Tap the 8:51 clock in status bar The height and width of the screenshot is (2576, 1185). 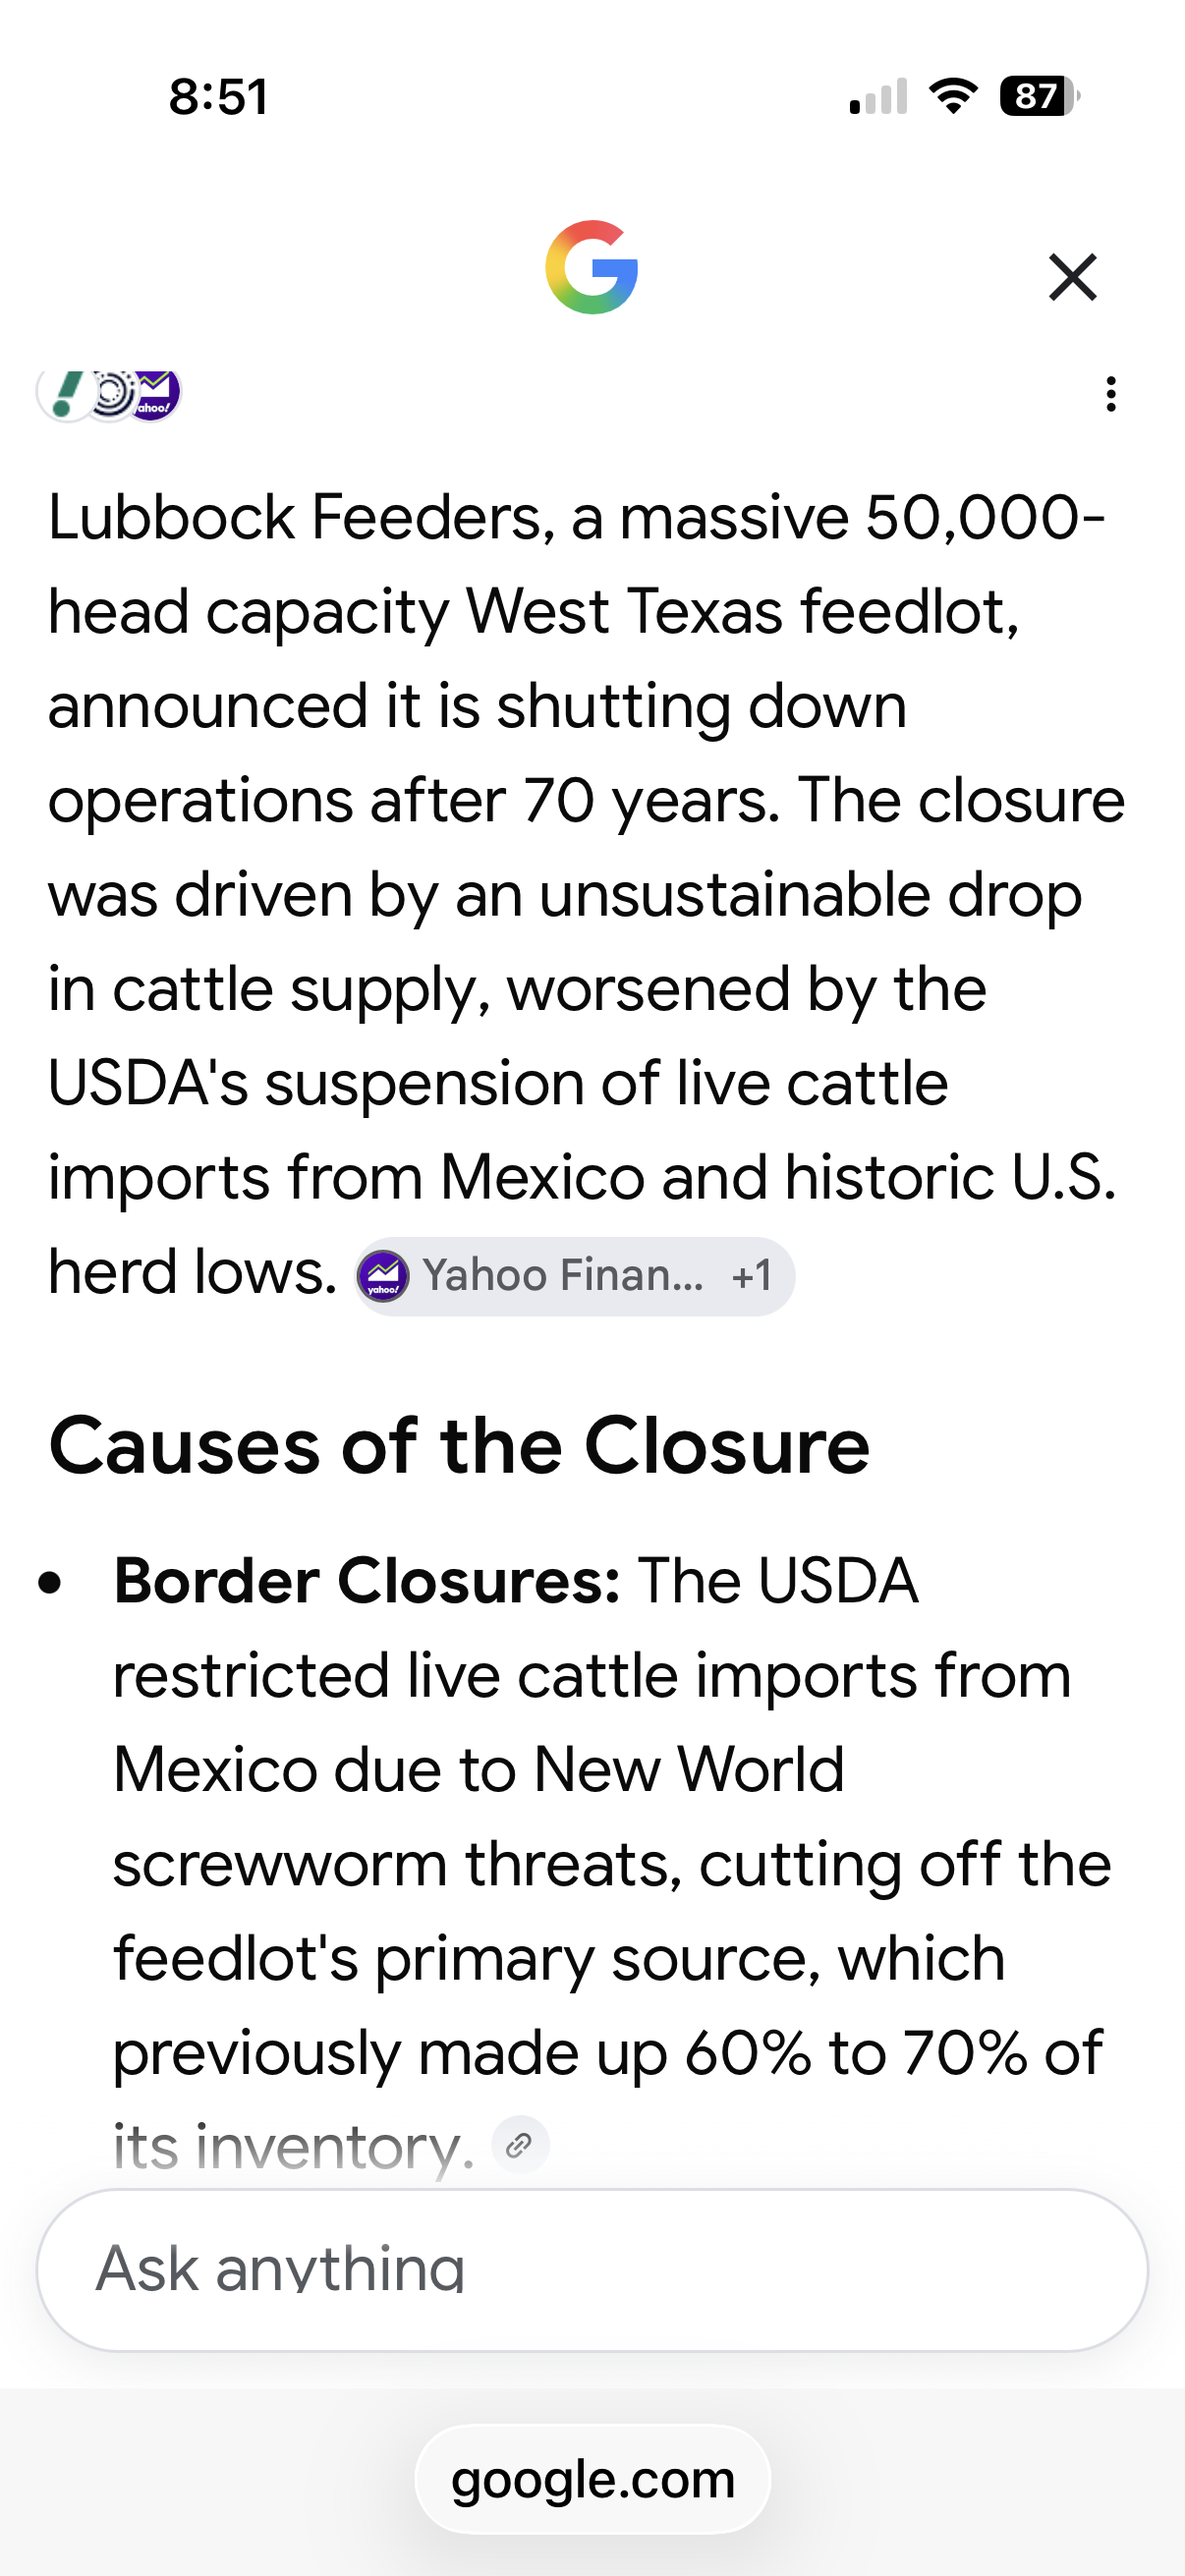(x=218, y=97)
